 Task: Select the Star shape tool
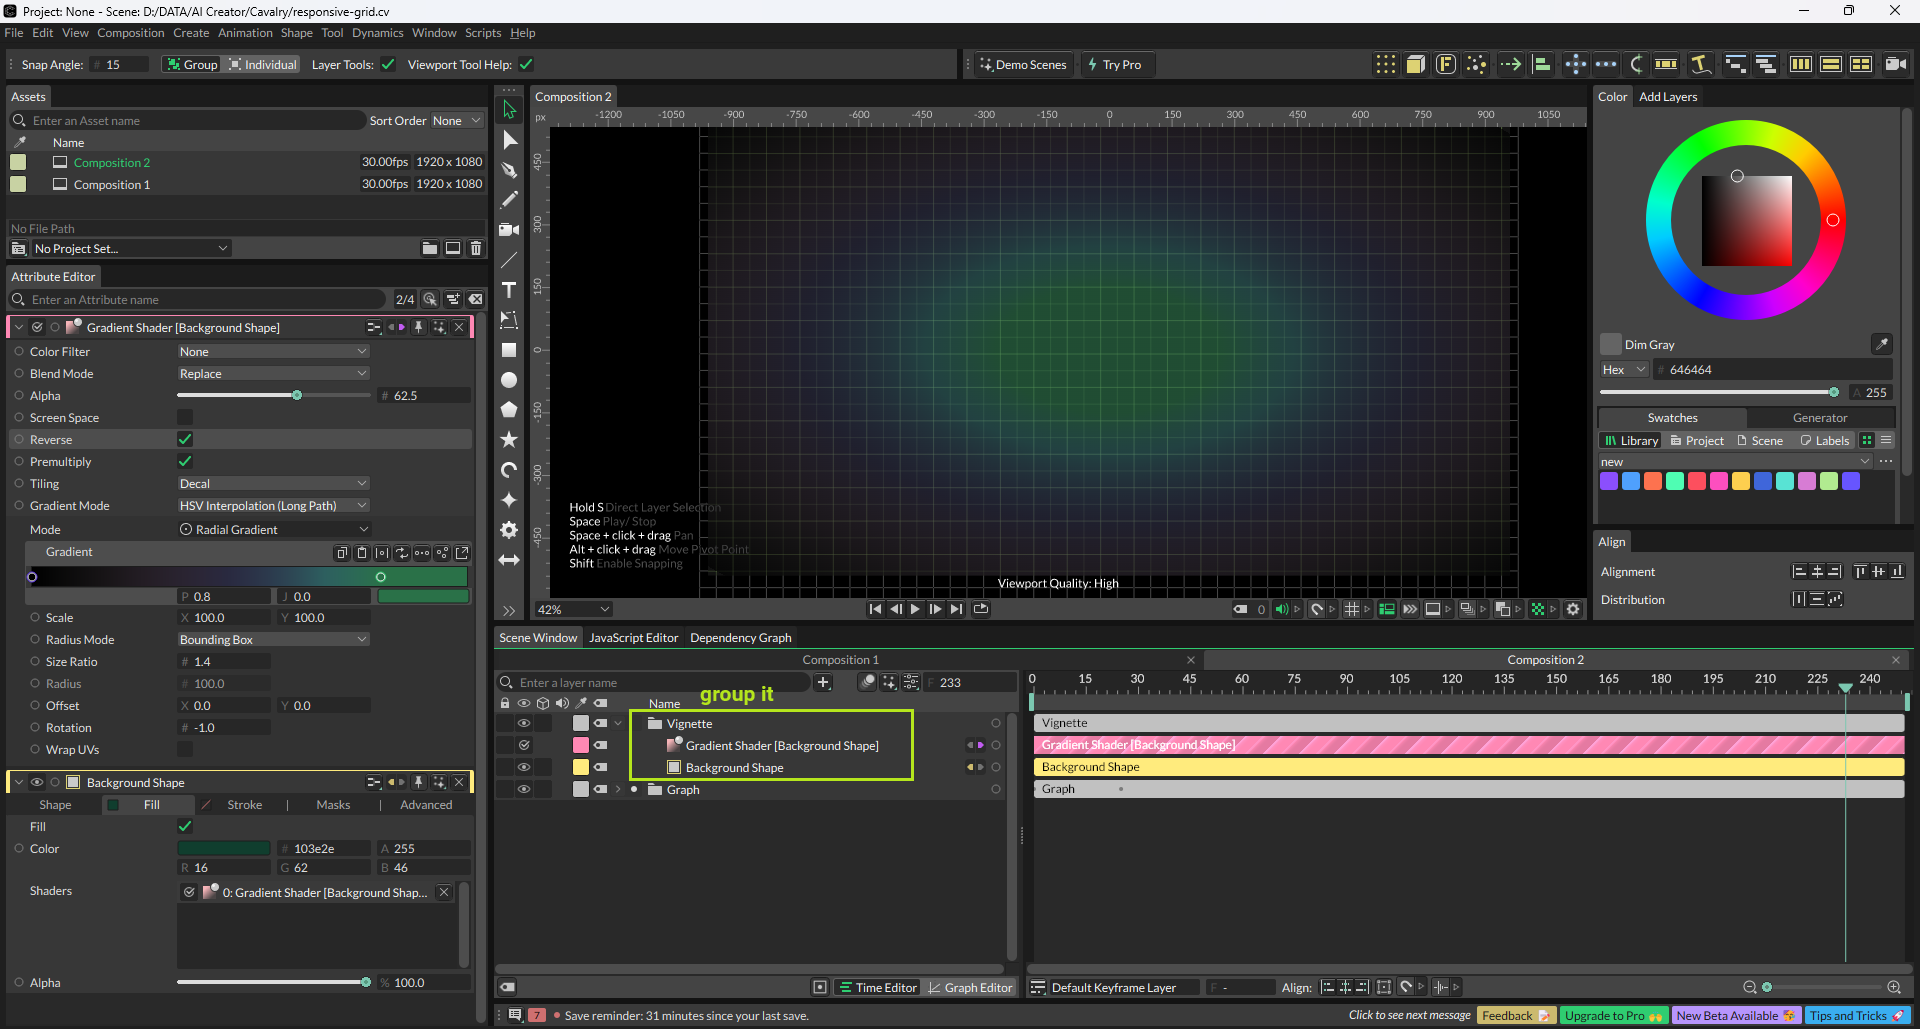(x=509, y=440)
